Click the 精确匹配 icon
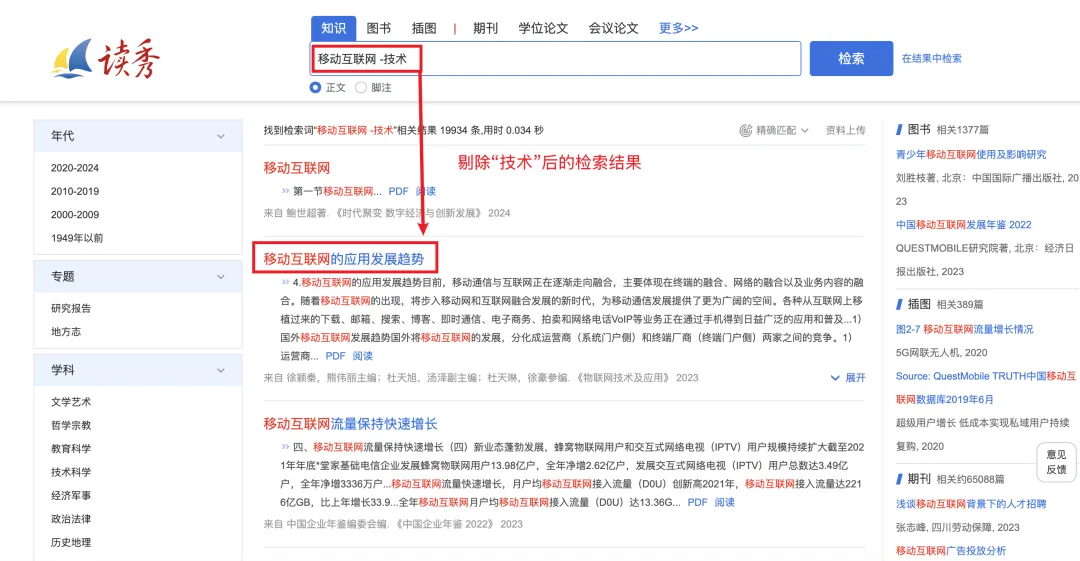 click(x=745, y=130)
